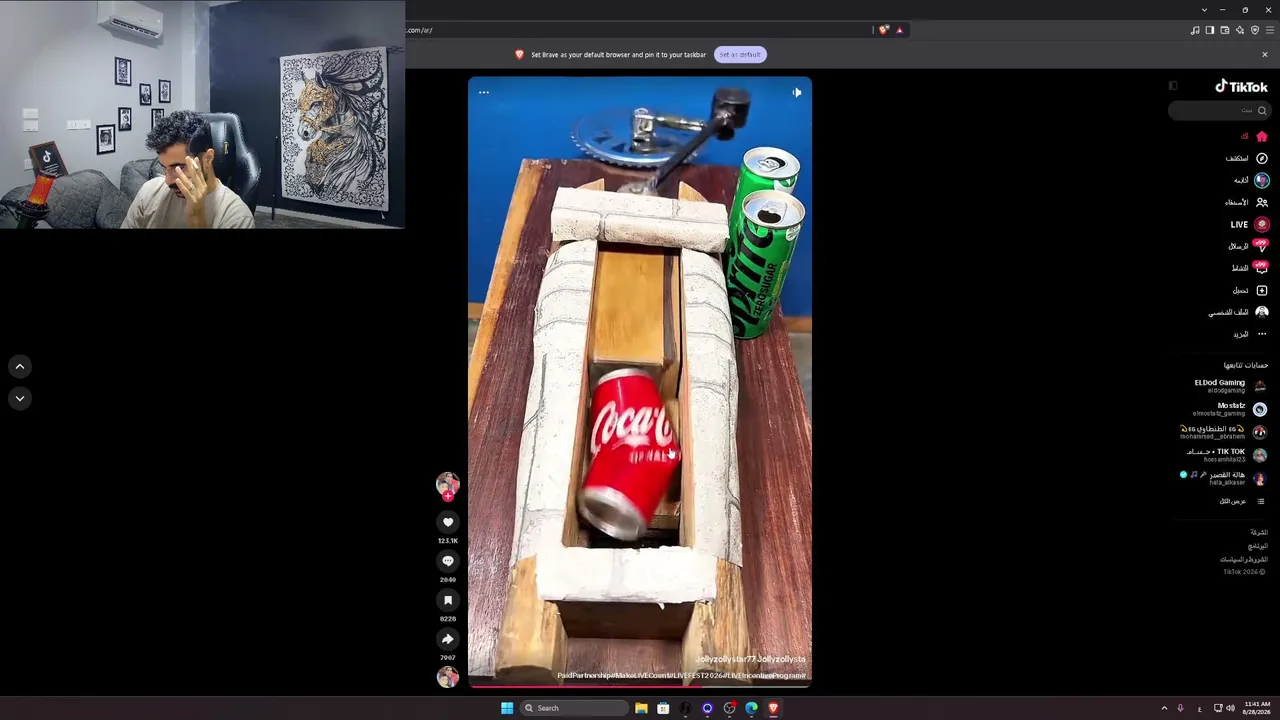
Task: Click the Set as default button
Action: 740,54
